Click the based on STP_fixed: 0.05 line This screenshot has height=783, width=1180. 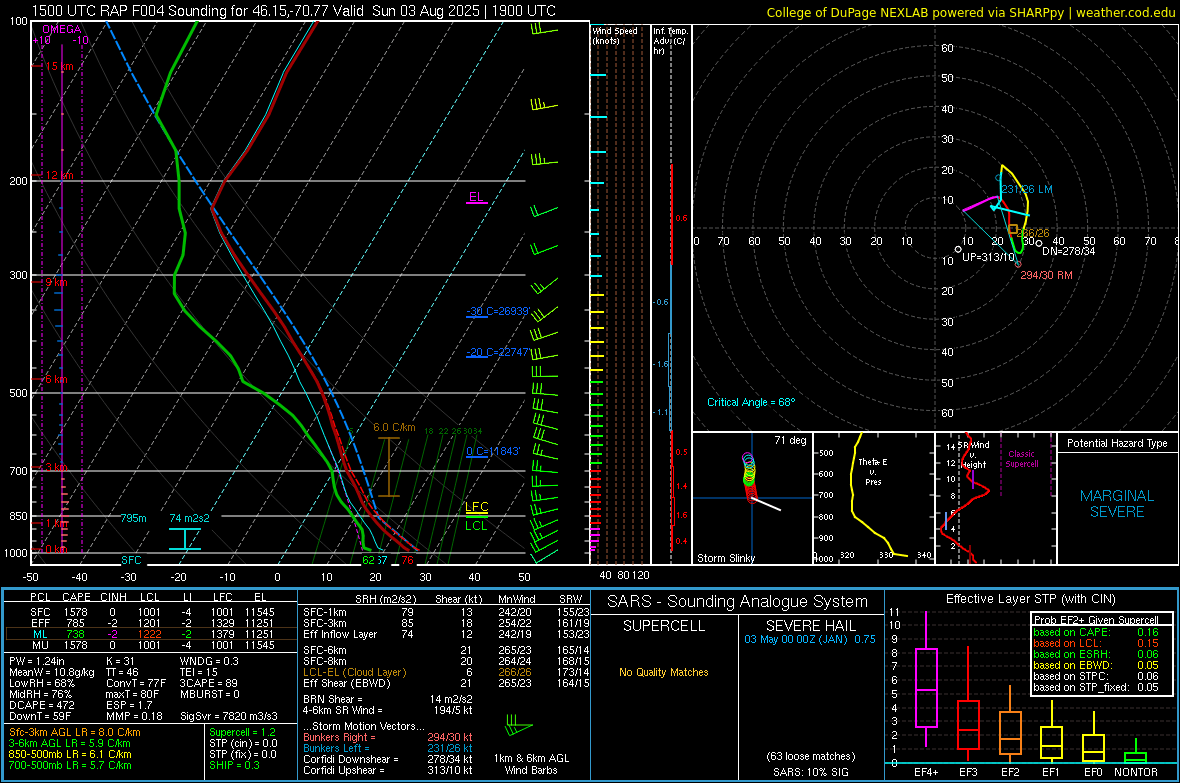coord(1096,687)
